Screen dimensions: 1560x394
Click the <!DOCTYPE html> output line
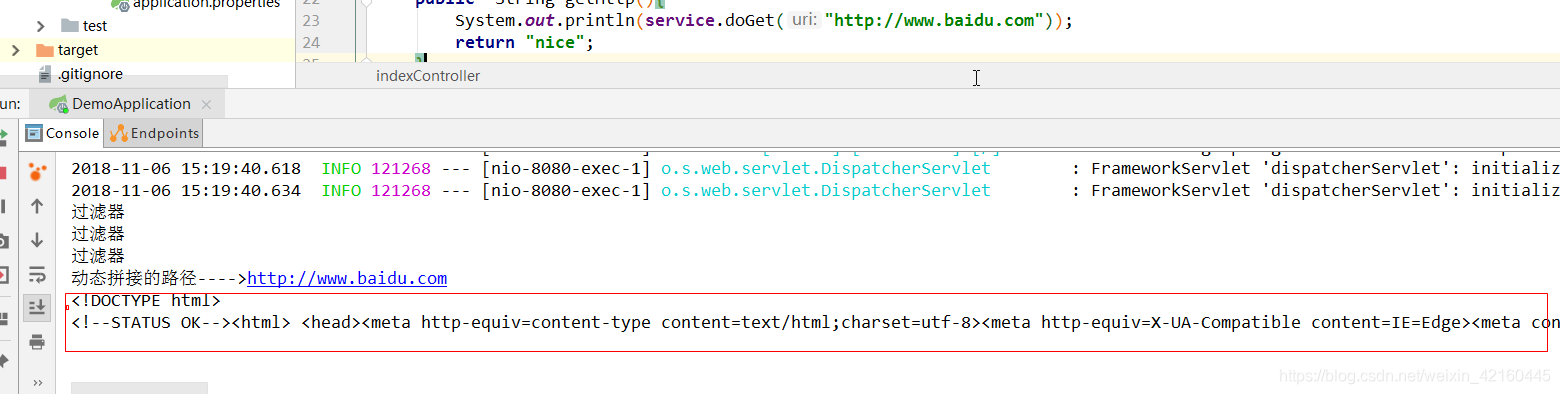tap(146, 300)
